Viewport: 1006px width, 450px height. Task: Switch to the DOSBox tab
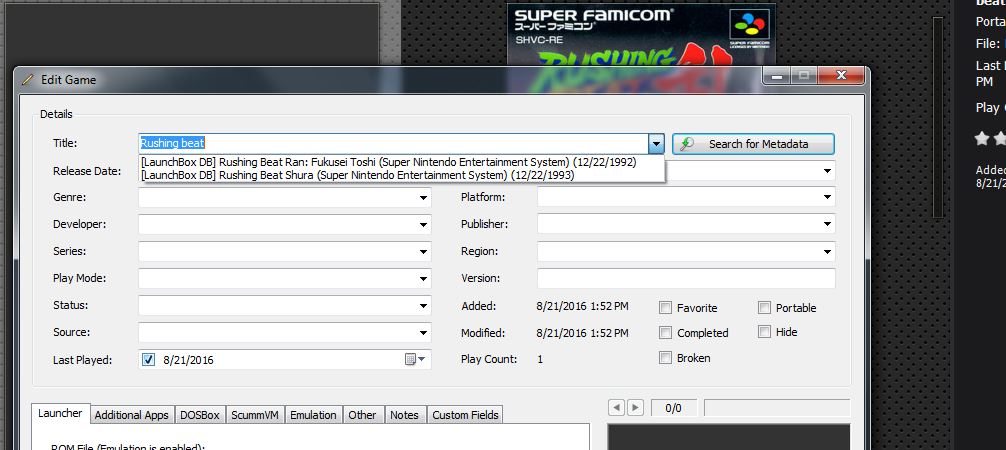(200, 415)
